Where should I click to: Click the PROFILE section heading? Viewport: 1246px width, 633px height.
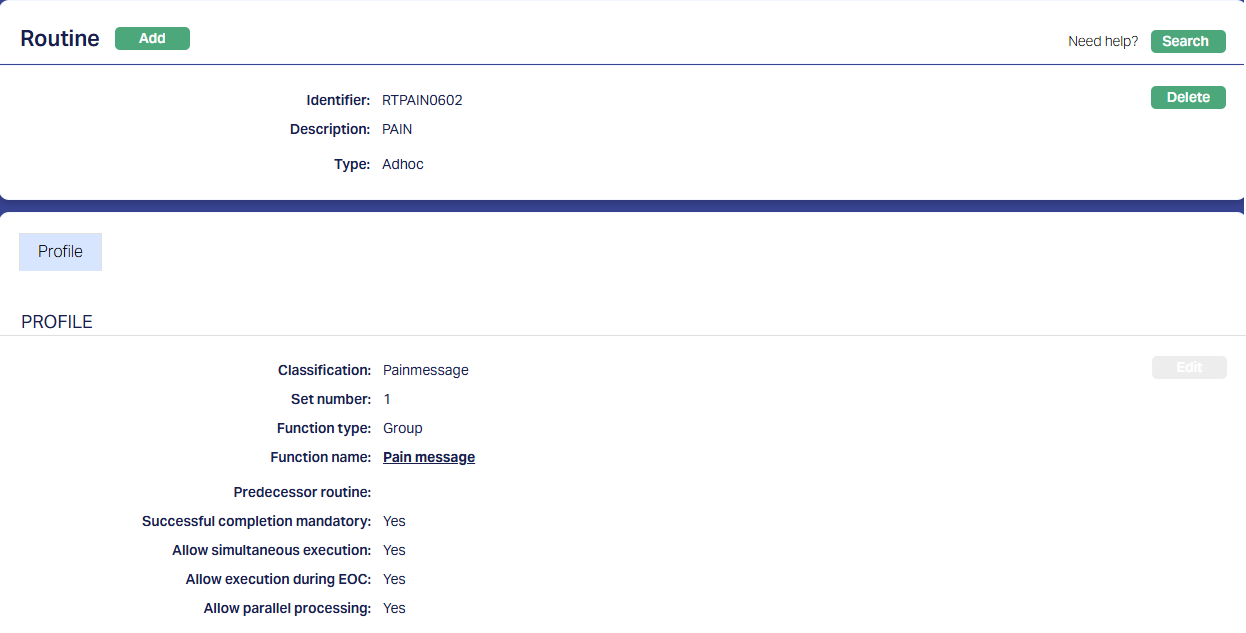pyautogui.click(x=57, y=322)
